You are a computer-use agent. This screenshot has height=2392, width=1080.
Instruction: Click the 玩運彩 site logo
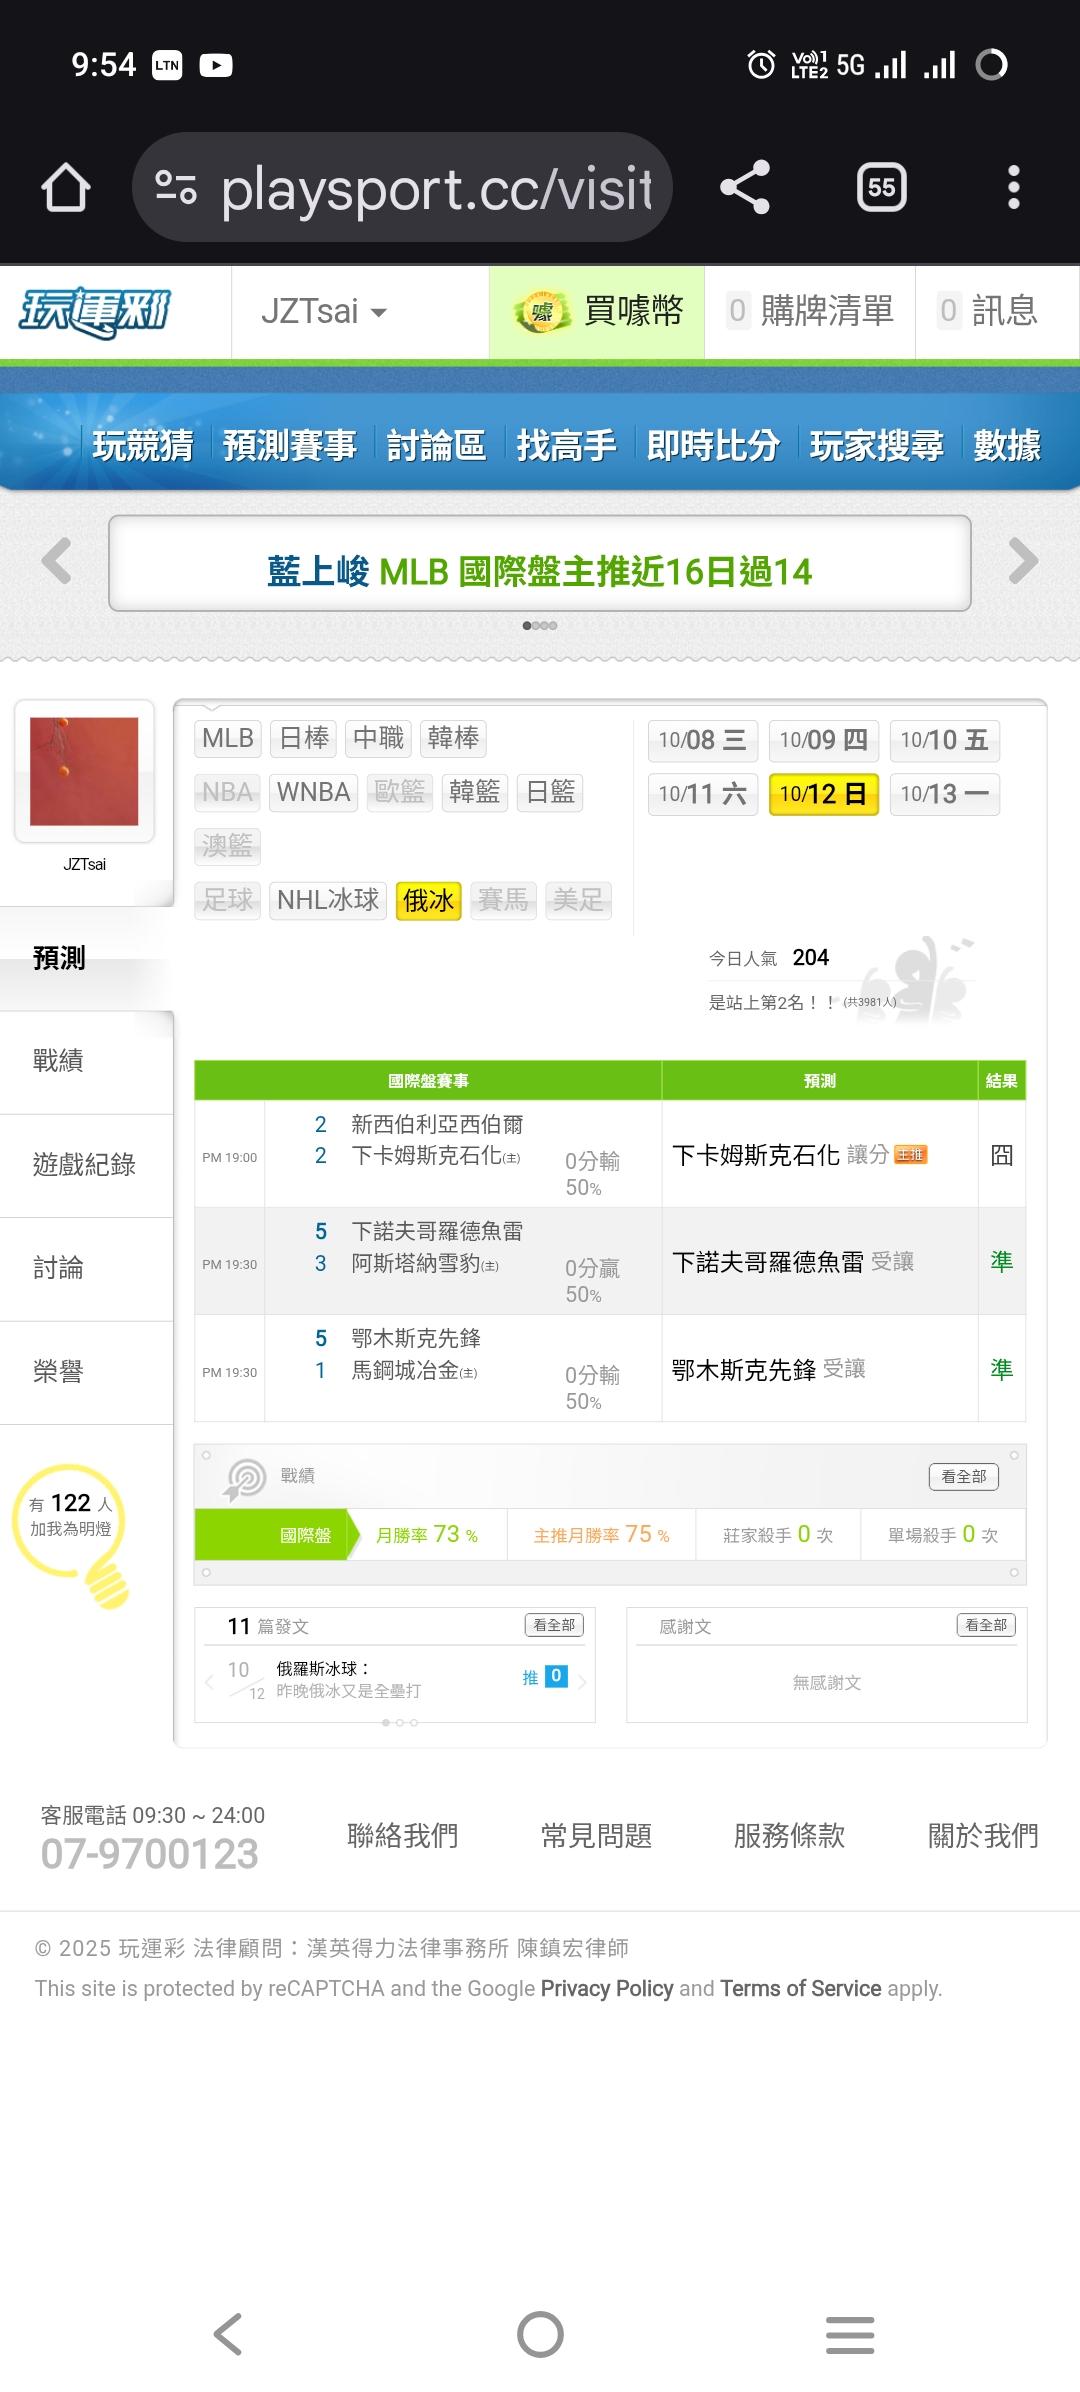(96, 311)
